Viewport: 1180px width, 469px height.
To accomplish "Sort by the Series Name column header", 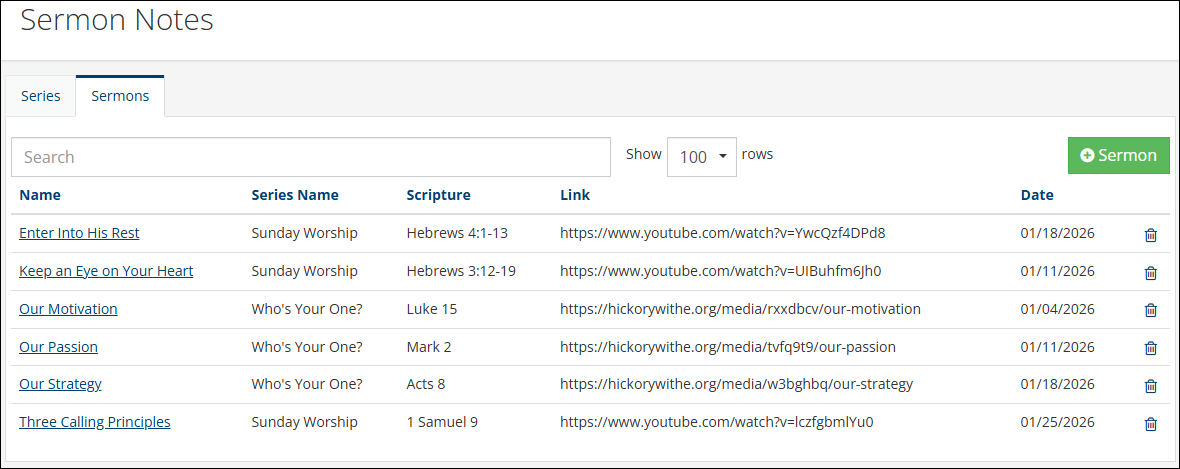I will 294,195.
